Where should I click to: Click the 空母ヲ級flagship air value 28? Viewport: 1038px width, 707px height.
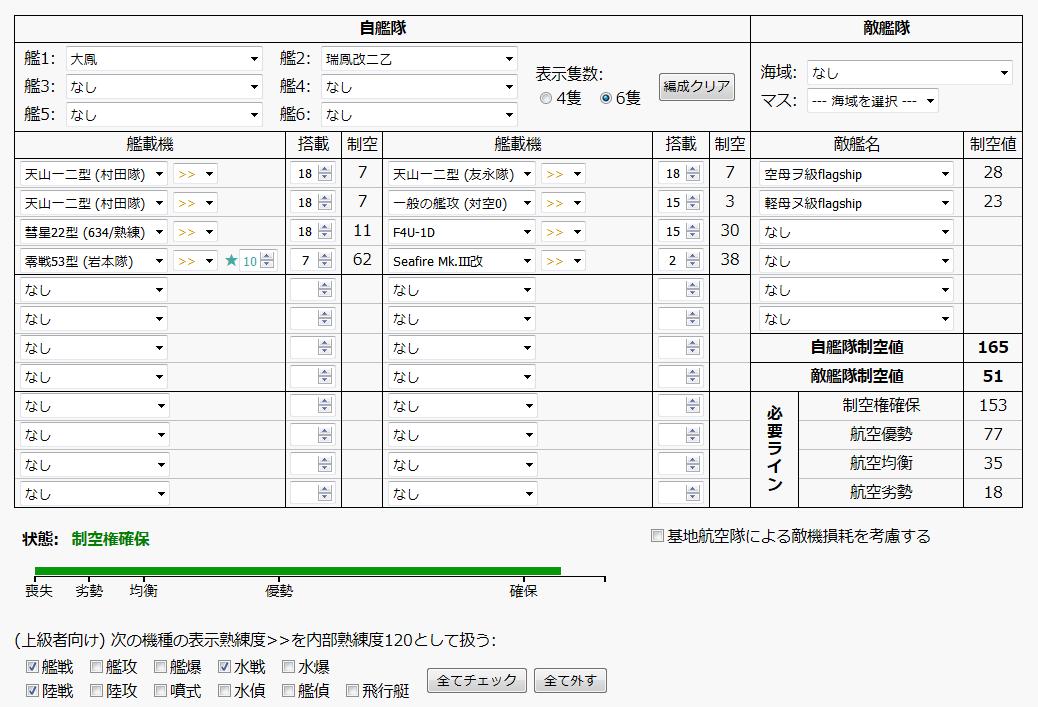993,173
